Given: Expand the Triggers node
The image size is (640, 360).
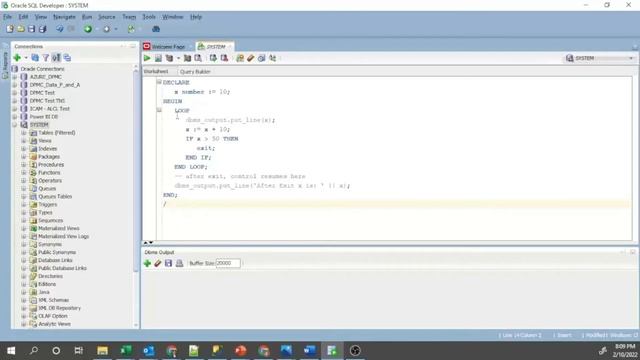Looking at the screenshot, I should pos(24,204).
